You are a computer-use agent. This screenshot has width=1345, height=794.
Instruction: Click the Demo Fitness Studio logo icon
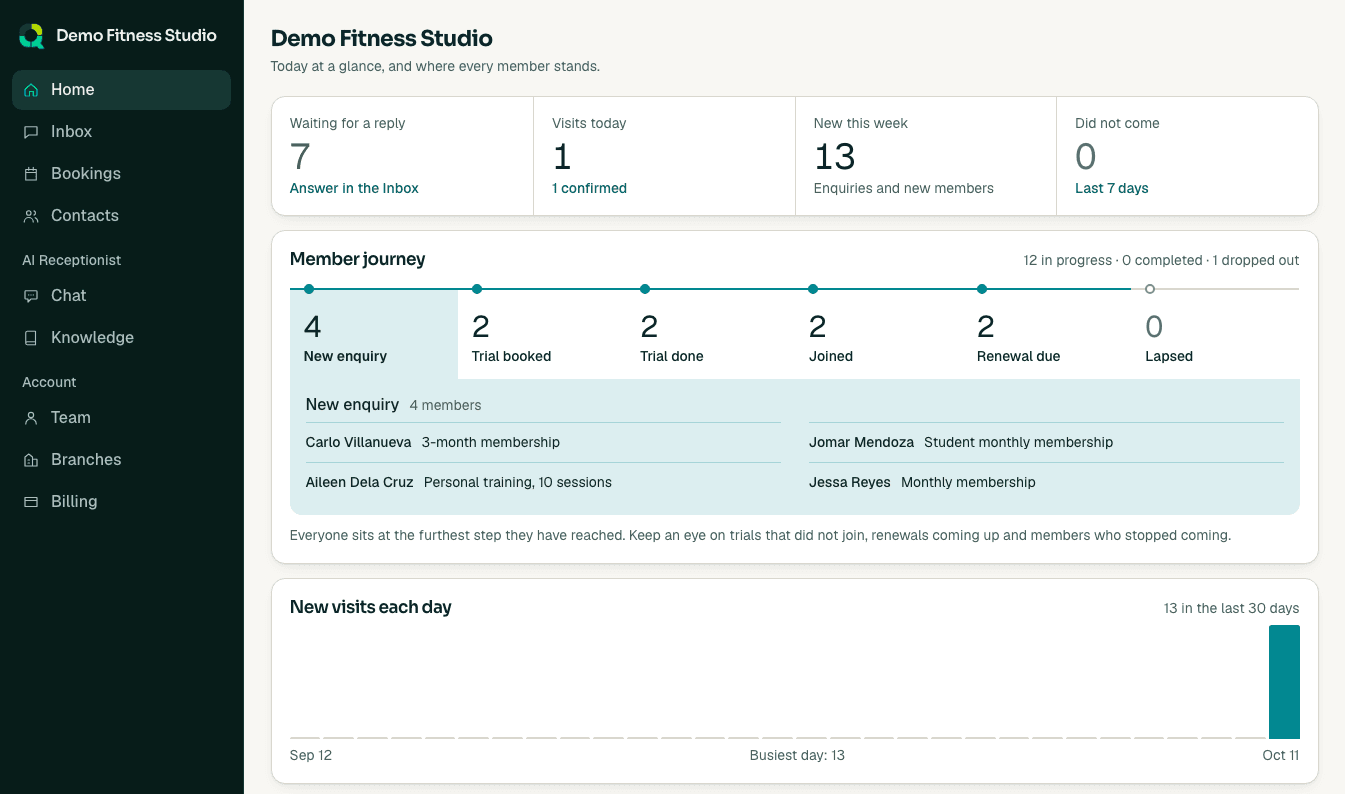click(x=32, y=36)
